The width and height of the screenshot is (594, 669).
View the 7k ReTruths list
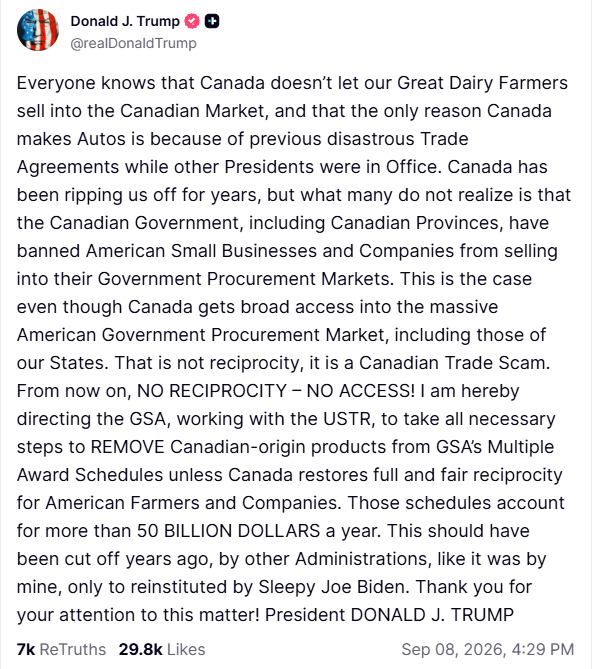tap(61, 649)
